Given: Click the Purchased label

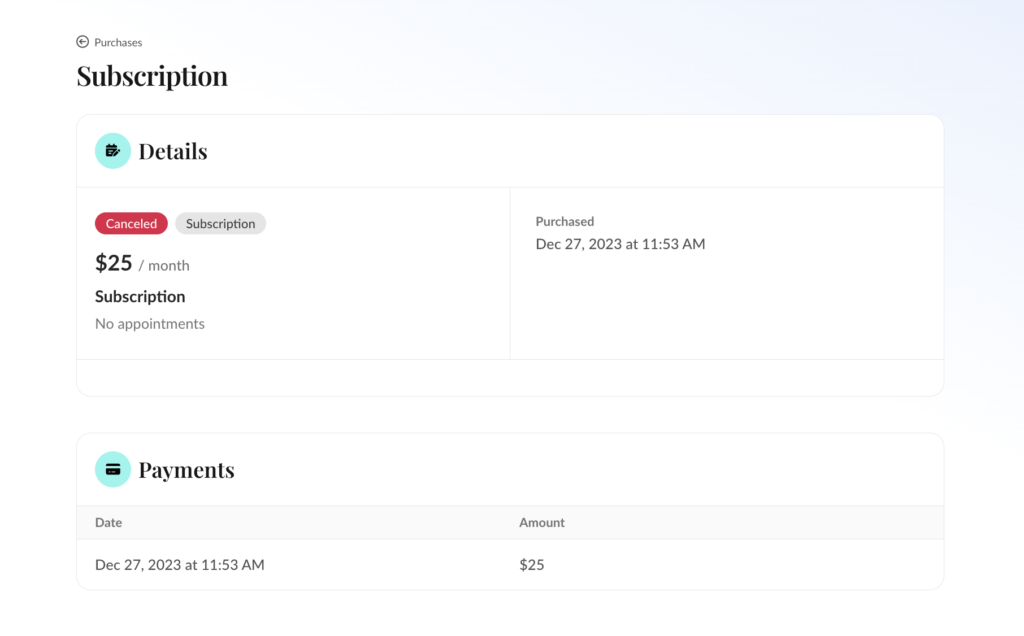Looking at the screenshot, I should coord(564,221).
